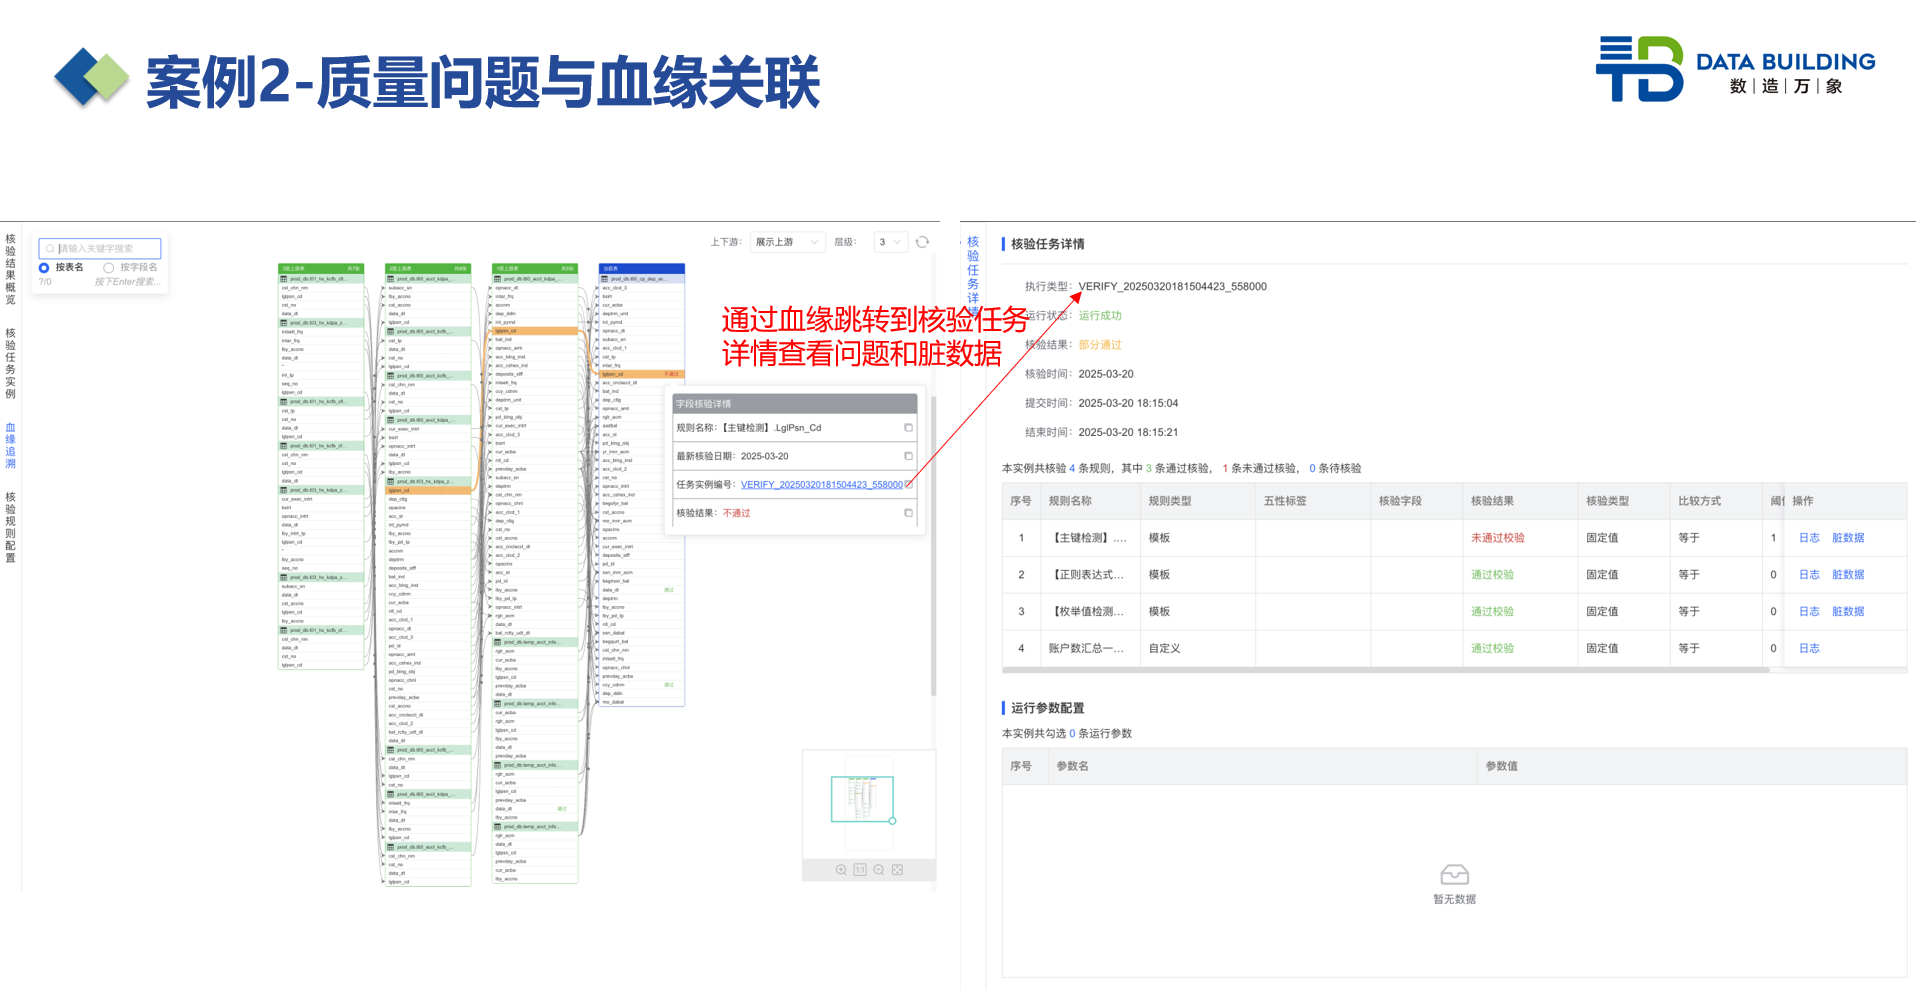Click the fit-to-screen icon under the minimap
Screen dimensions: 1920x990
coord(897,870)
